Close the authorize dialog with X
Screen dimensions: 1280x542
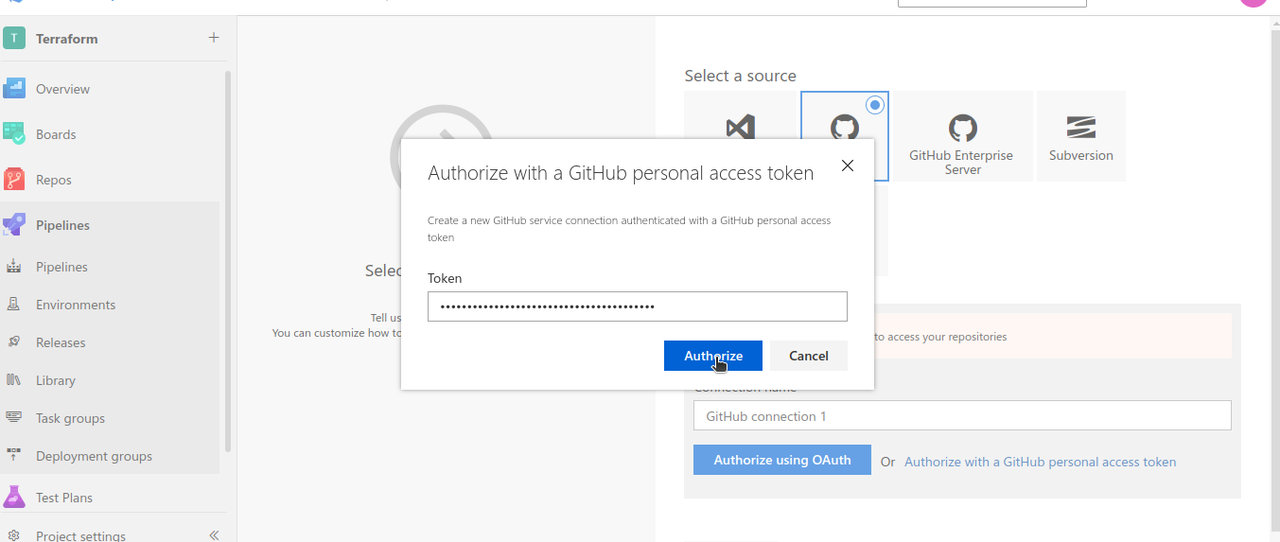click(x=847, y=166)
